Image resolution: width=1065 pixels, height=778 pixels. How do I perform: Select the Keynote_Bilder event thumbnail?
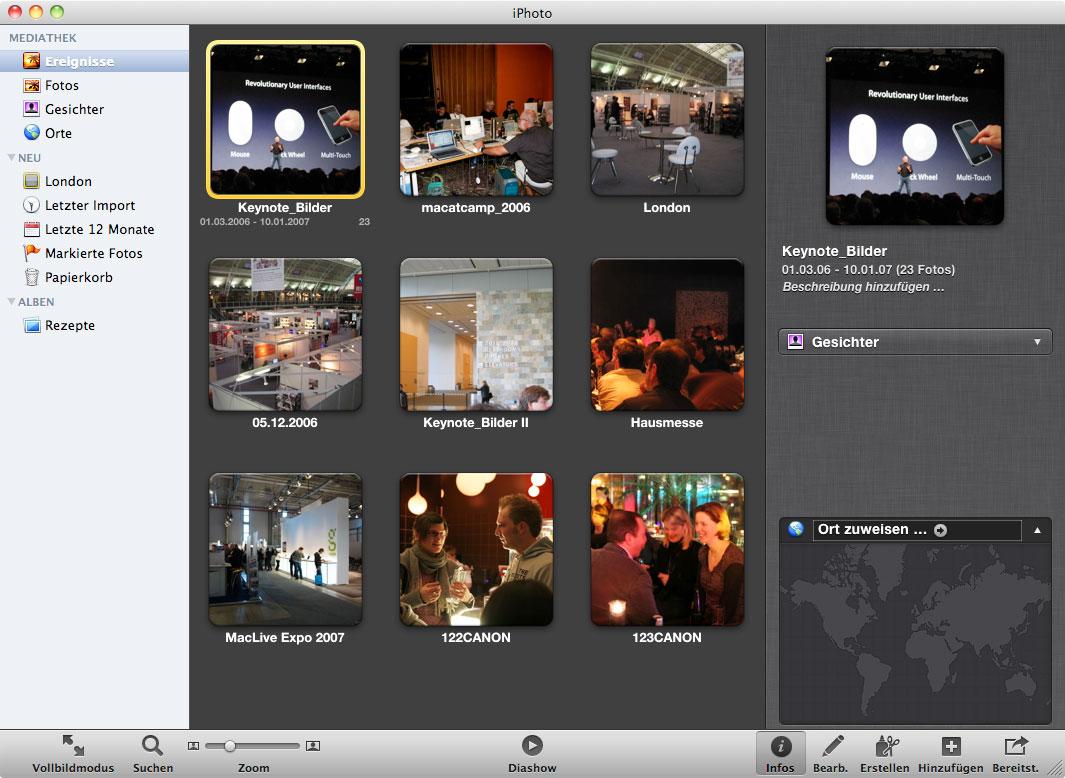tap(285, 120)
